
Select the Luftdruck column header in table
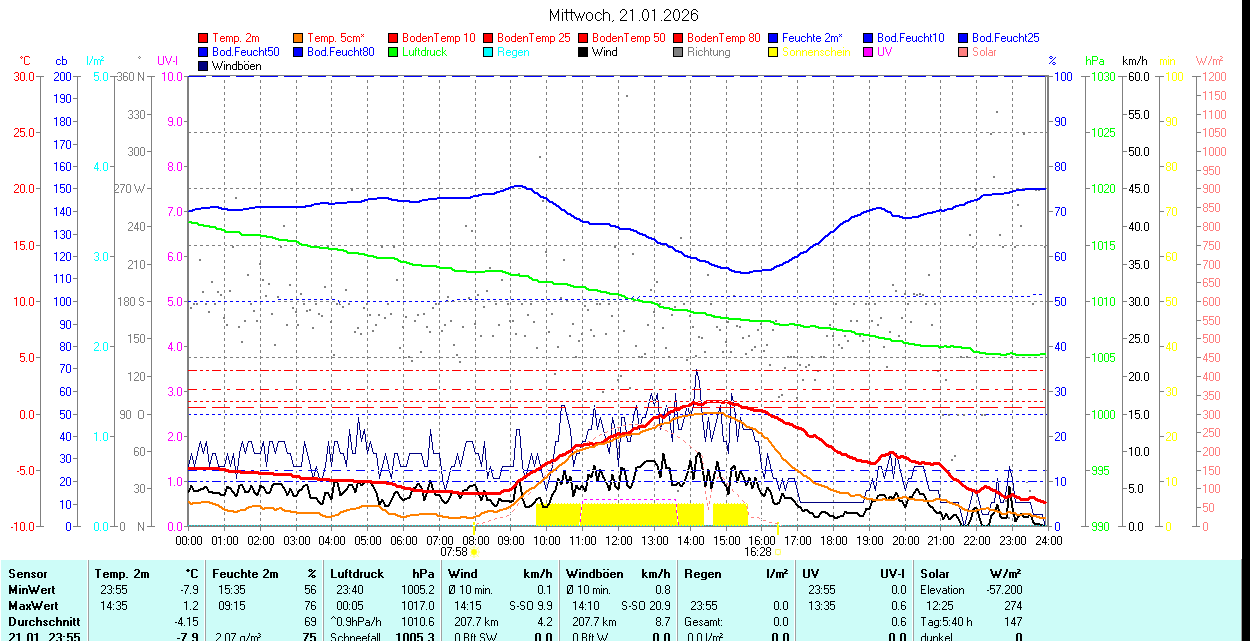(356, 574)
